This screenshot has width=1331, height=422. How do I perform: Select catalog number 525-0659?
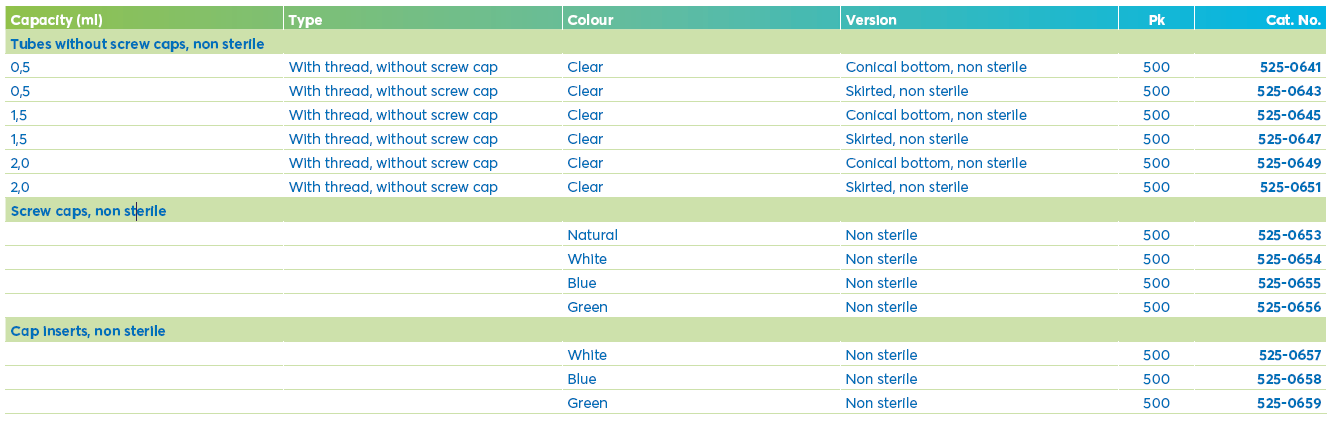click(1289, 403)
